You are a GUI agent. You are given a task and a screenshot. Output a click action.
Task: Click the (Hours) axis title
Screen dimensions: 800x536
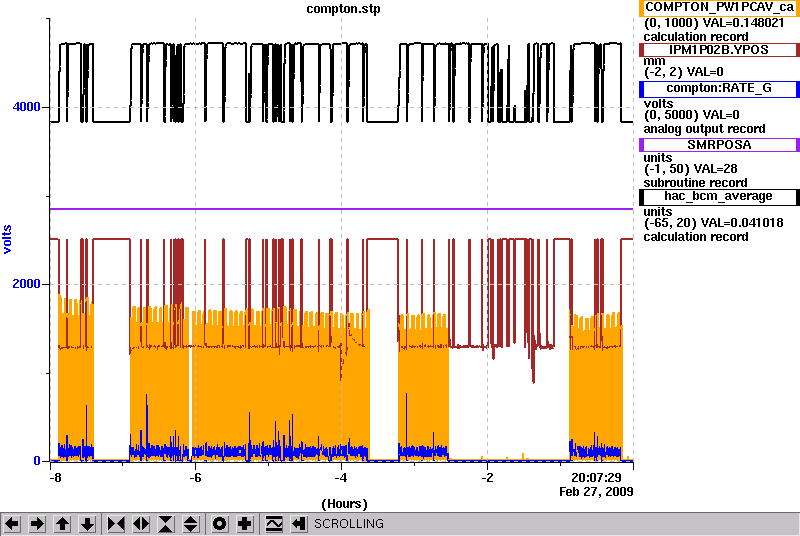(344, 504)
